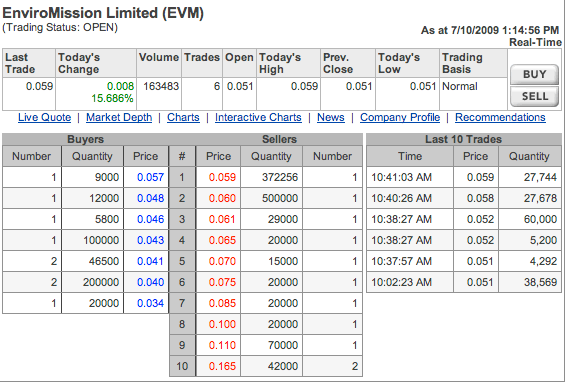Select buyer price 0.046

[x=150, y=219]
